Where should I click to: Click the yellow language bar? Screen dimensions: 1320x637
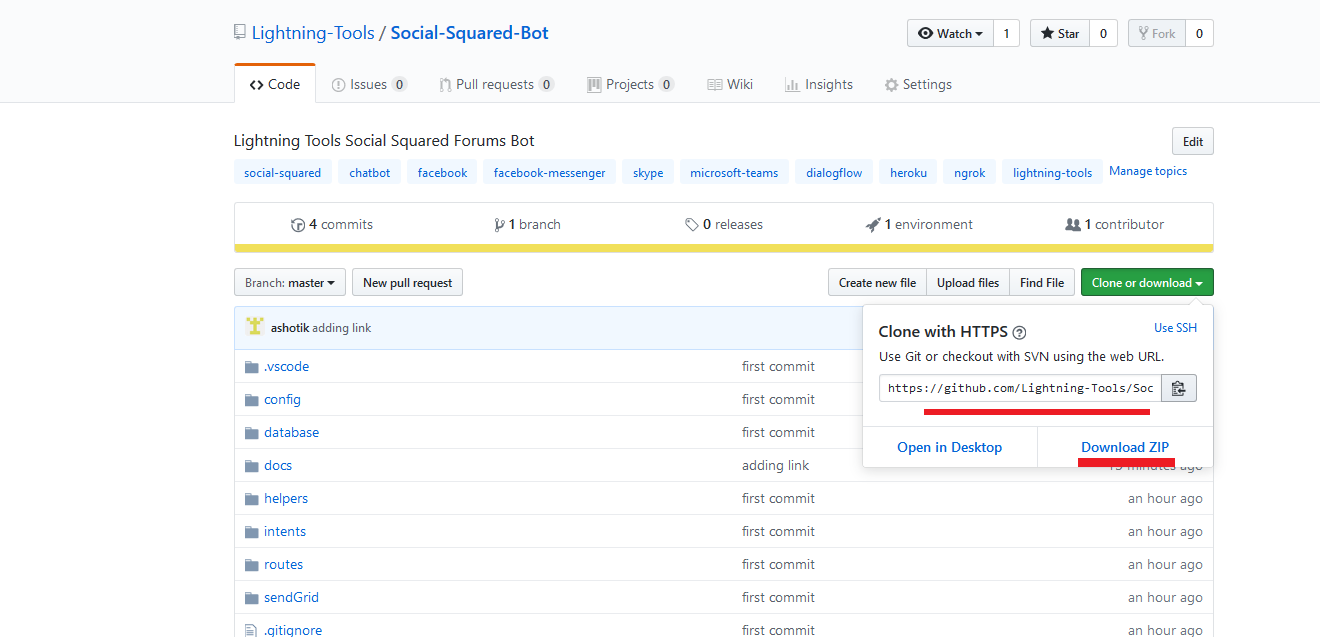click(723, 248)
